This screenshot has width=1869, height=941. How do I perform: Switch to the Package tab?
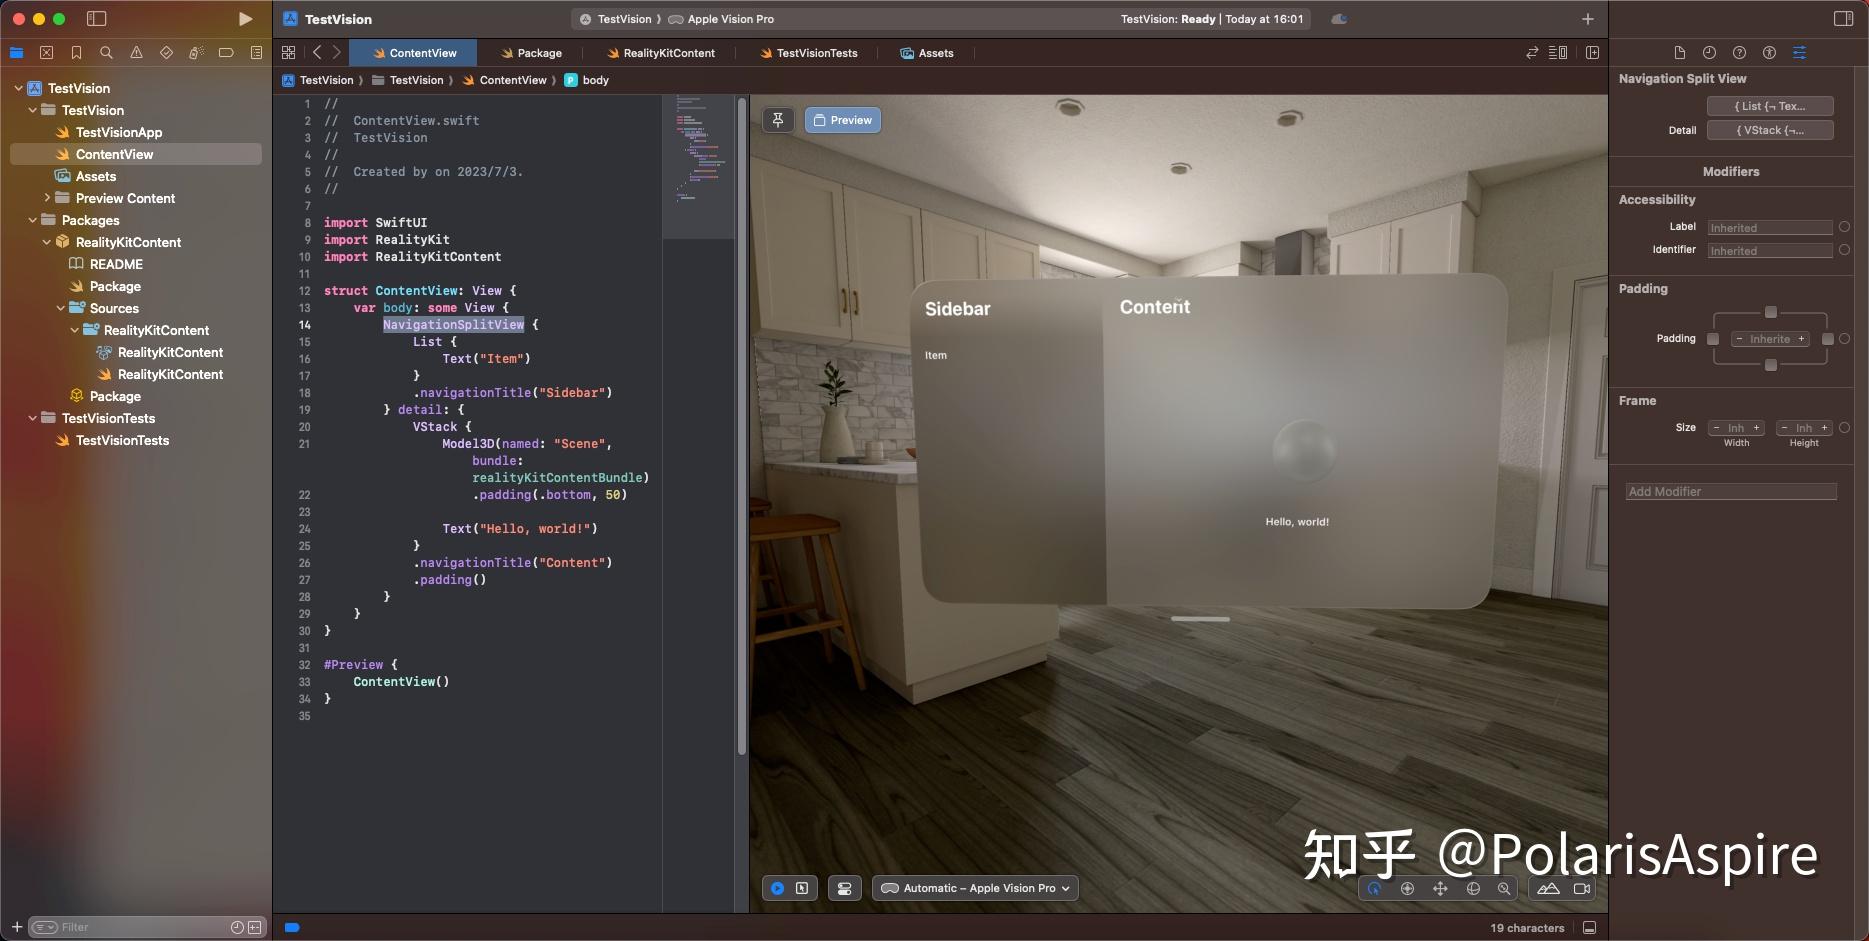(531, 53)
